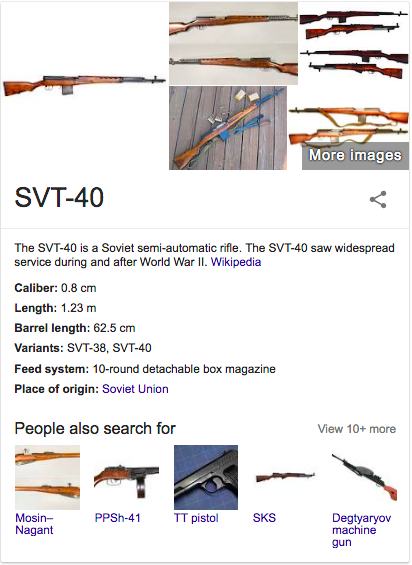
Task: Open the More images overlay
Action: pyautogui.click(x=355, y=155)
